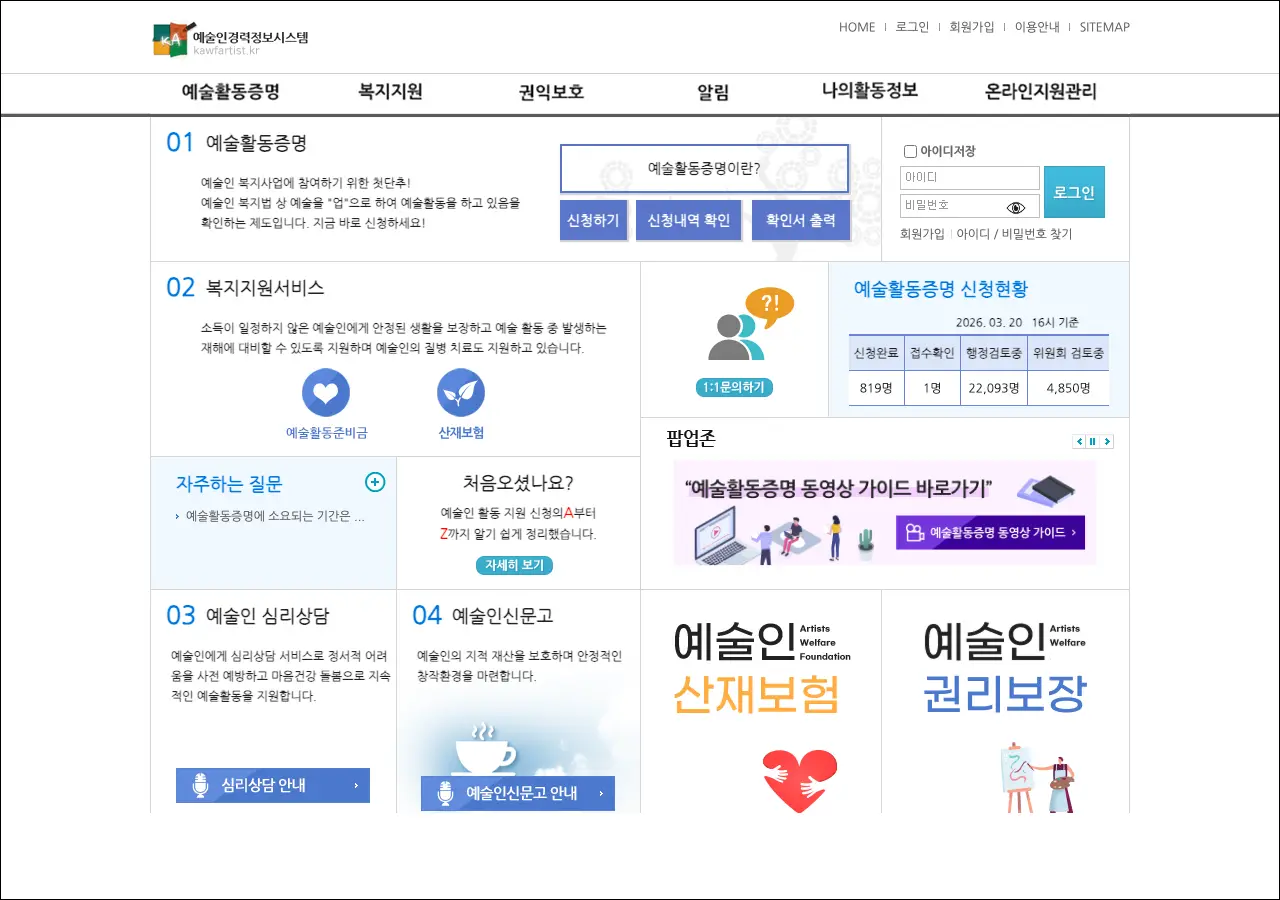Open the SITEMAP link
This screenshot has width=1280, height=900.
click(1104, 27)
